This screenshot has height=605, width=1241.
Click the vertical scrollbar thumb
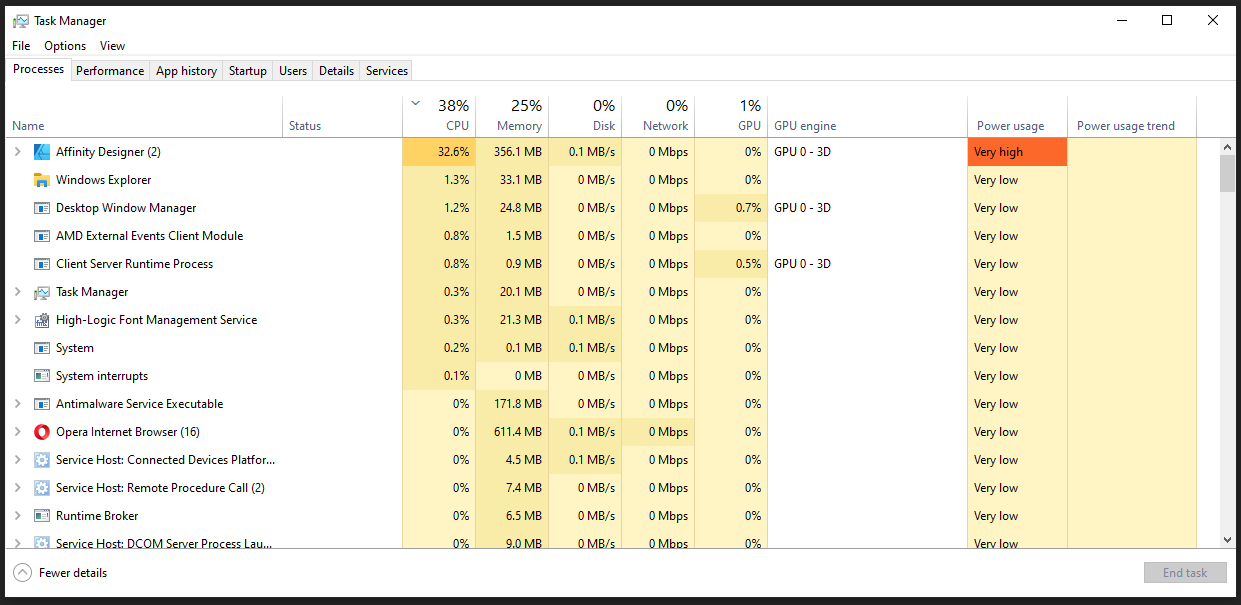[x=1228, y=173]
